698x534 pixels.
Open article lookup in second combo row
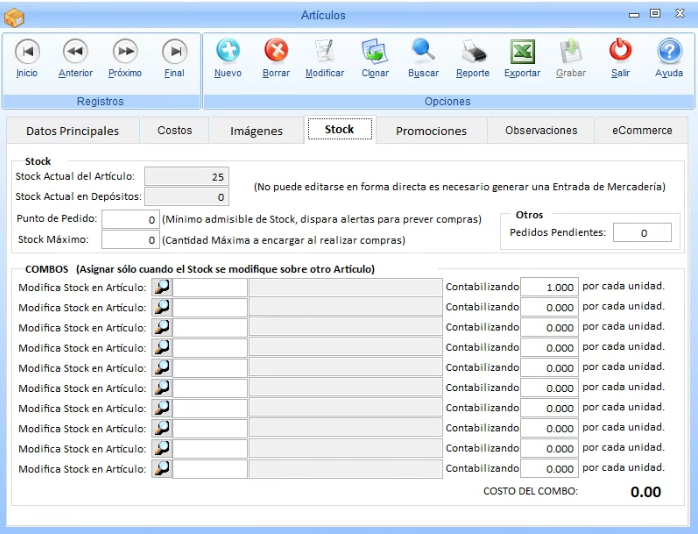click(x=162, y=307)
